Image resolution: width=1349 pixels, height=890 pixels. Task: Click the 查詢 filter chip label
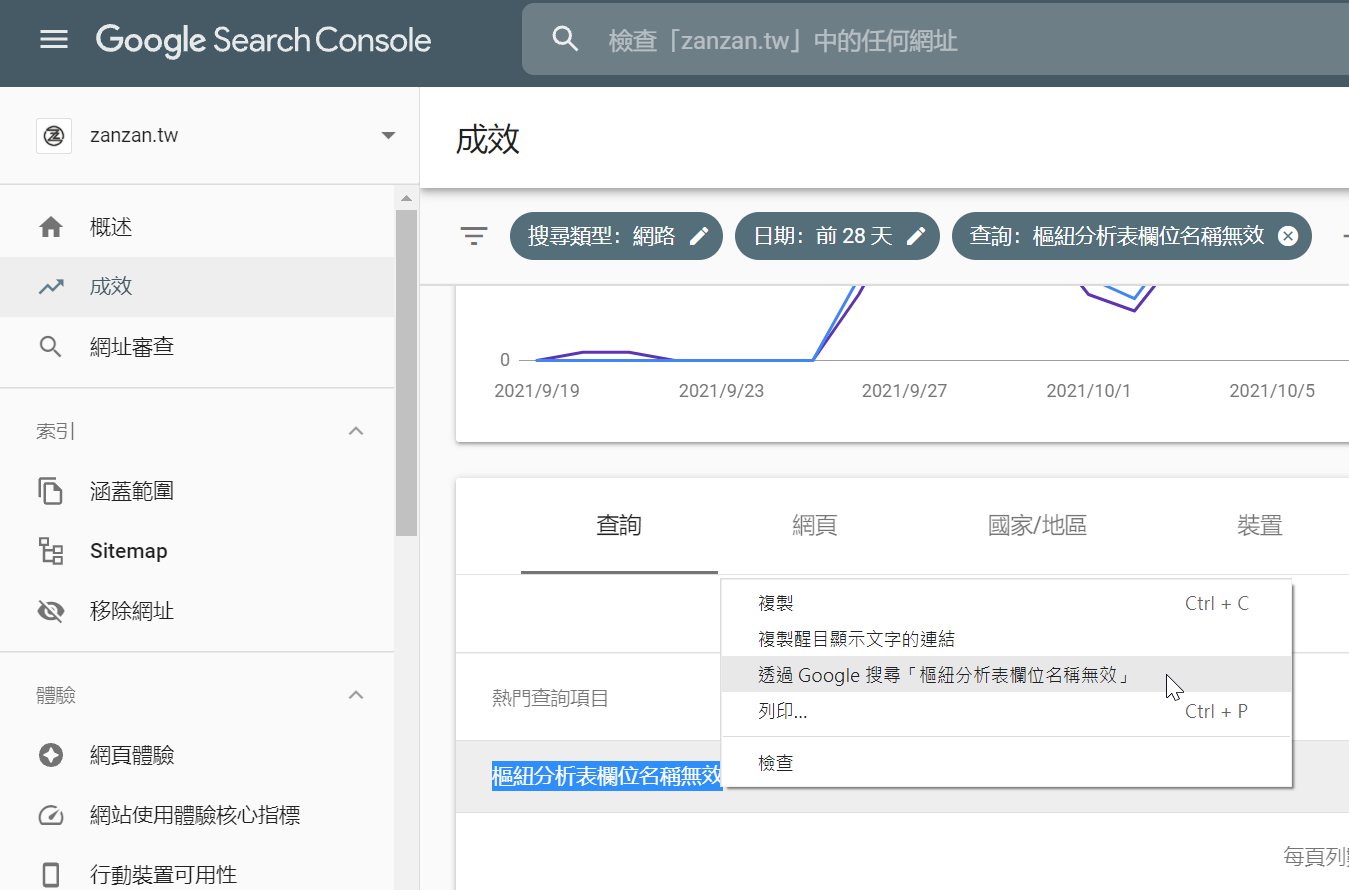pyautogui.click(x=1117, y=236)
